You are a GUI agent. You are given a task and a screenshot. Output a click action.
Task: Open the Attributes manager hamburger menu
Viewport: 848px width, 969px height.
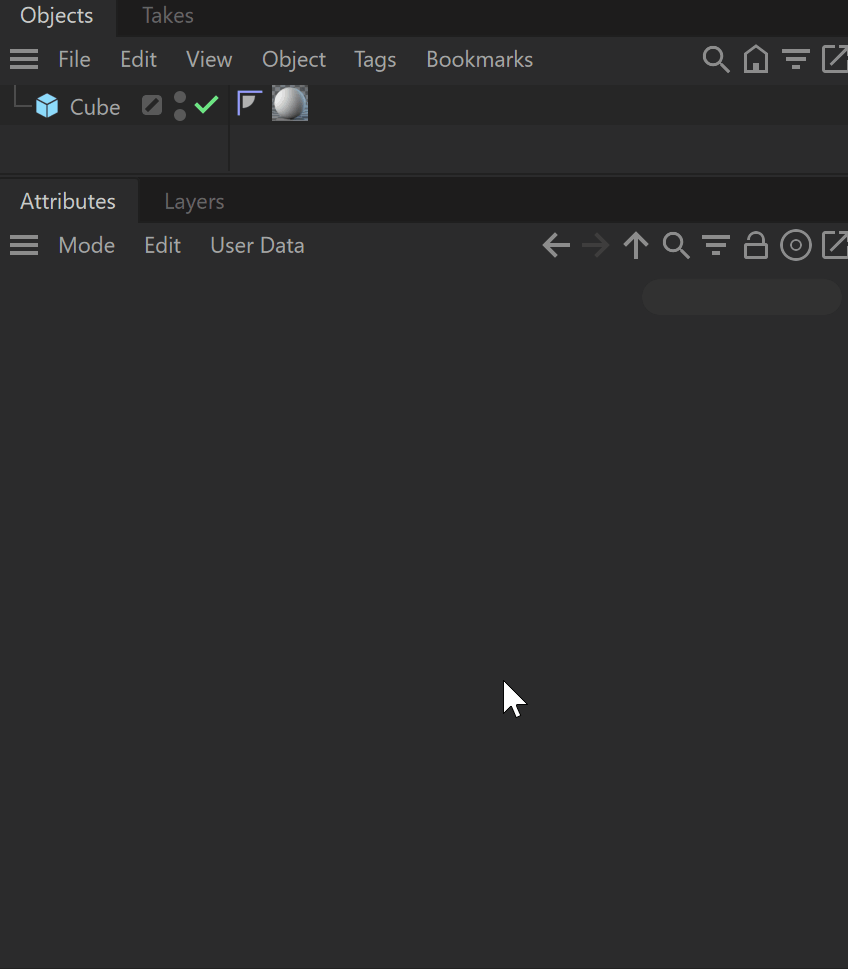tap(24, 245)
